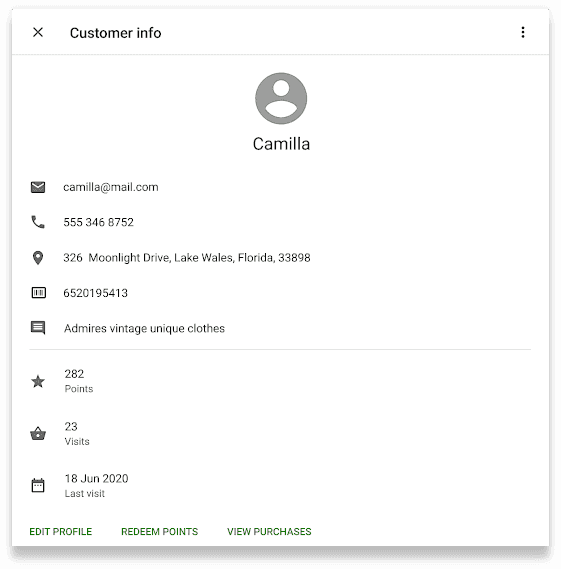
Task: Click the phone number 555 346 8752
Action: click(x=98, y=222)
